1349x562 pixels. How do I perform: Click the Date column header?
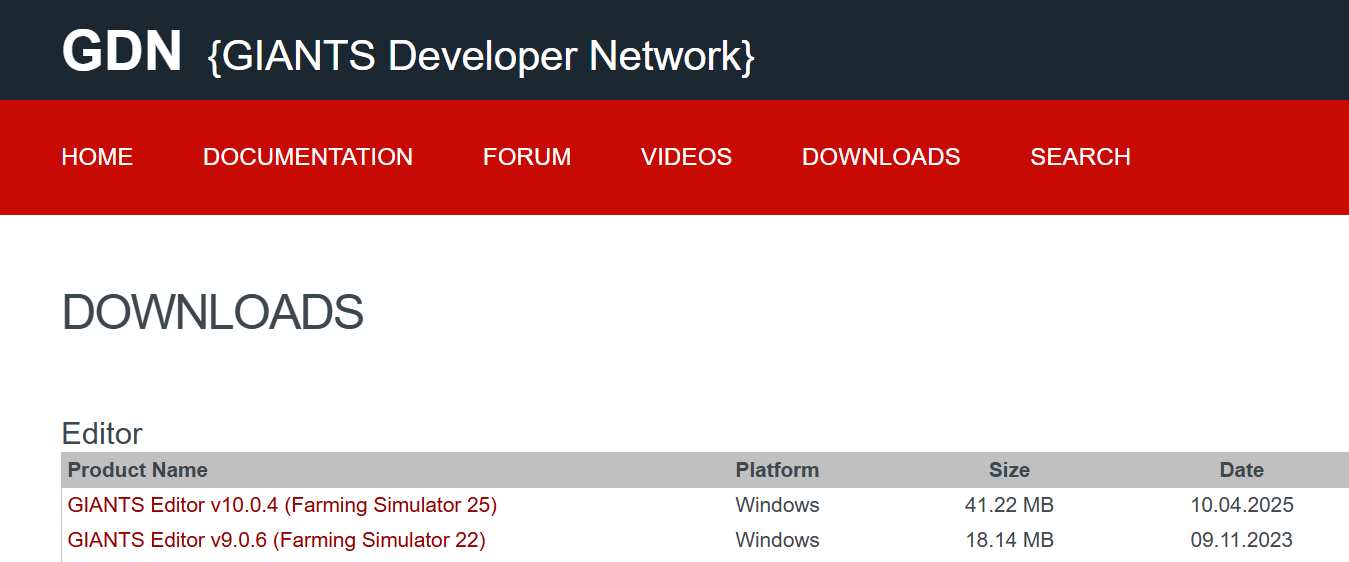coord(1241,470)
